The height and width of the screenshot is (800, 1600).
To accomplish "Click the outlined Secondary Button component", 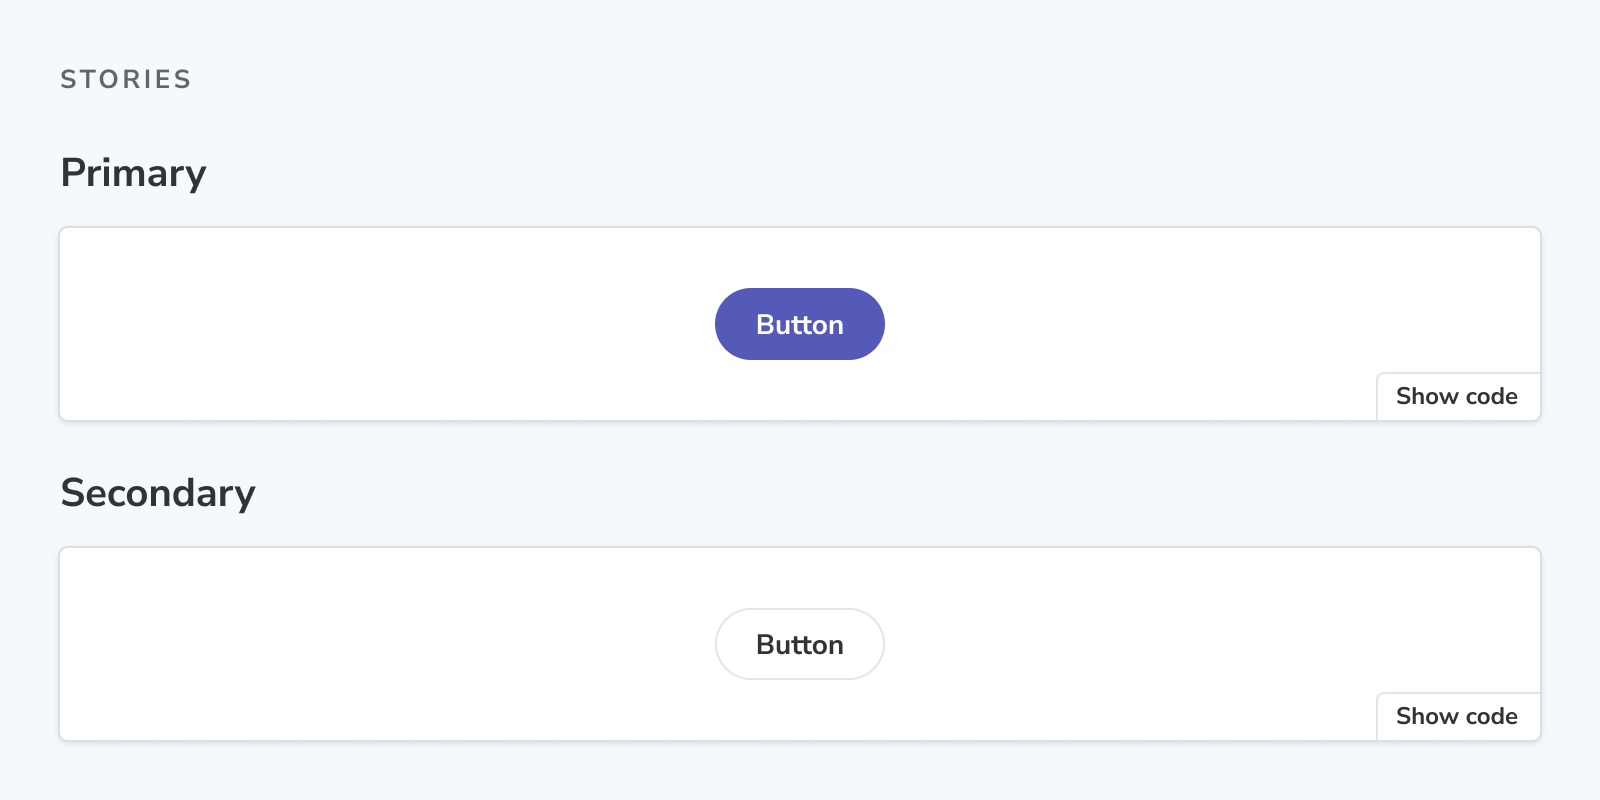I will tap(799, 644).
